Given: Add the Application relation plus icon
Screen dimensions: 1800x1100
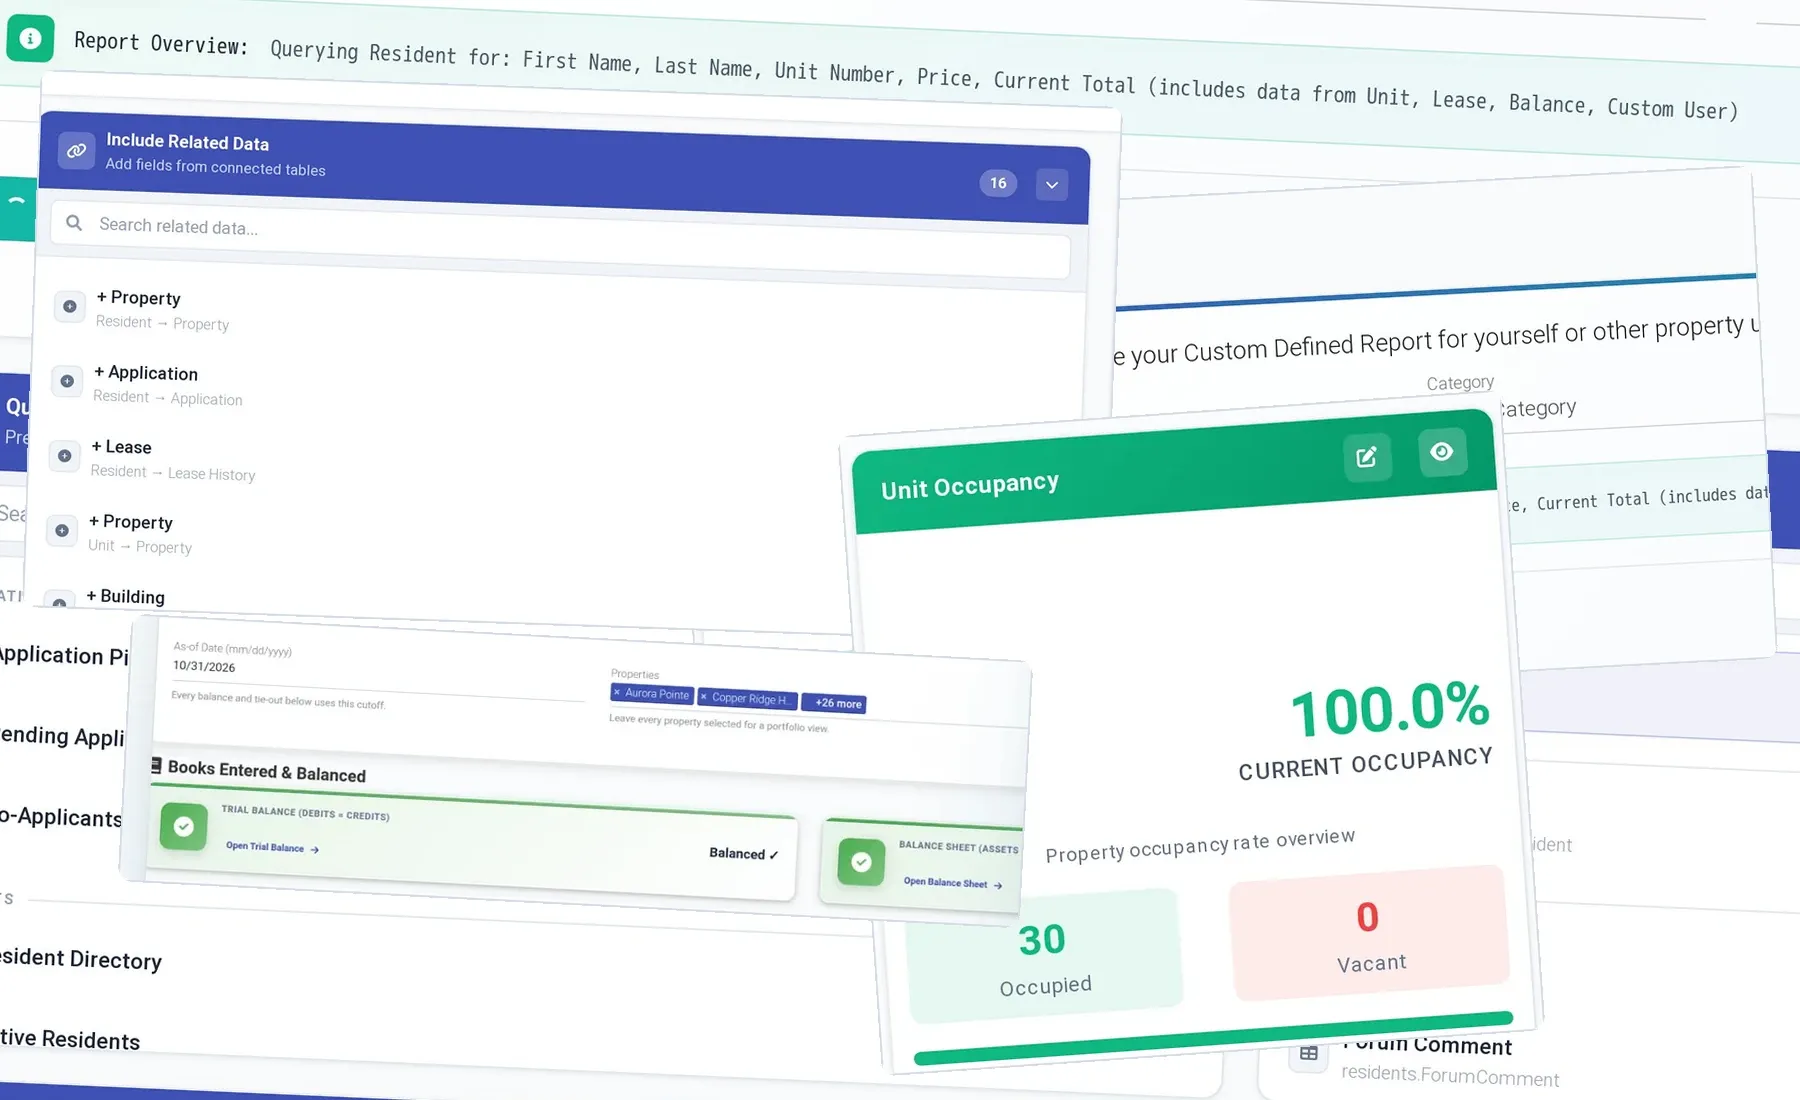Looking at the screenshot, I should [67, 381].
